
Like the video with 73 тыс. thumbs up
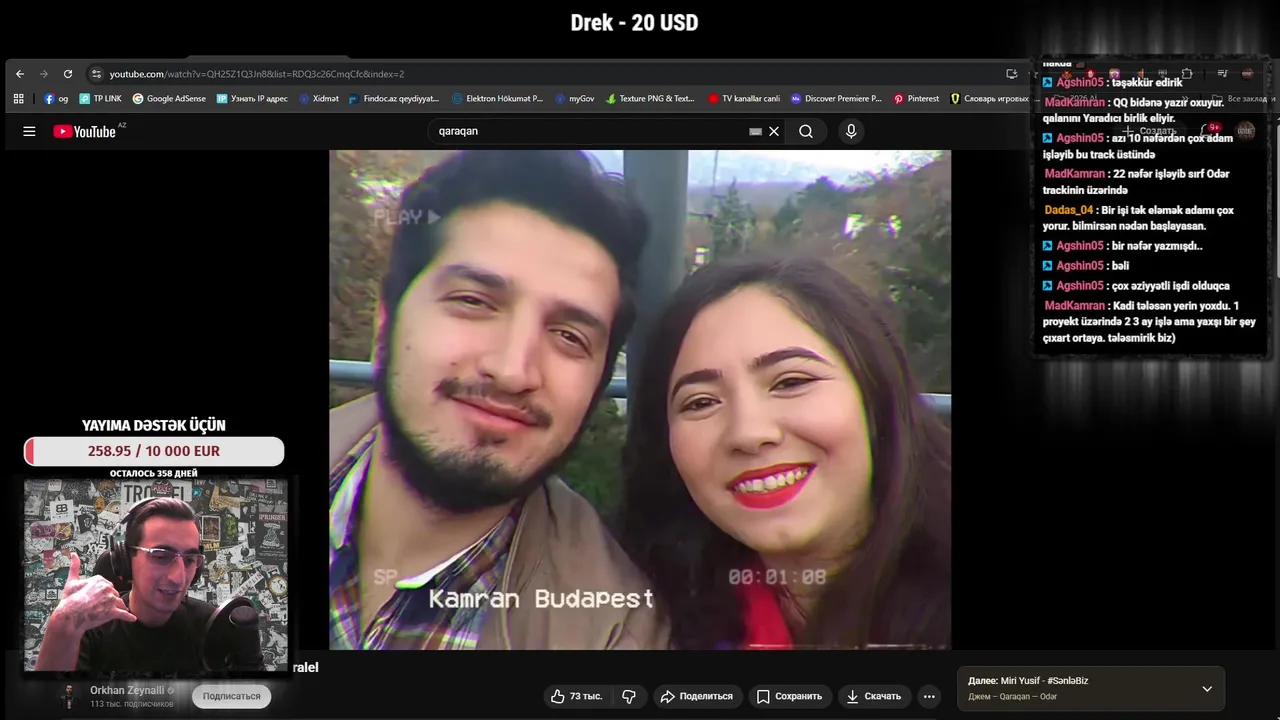[x=576, y=696]
